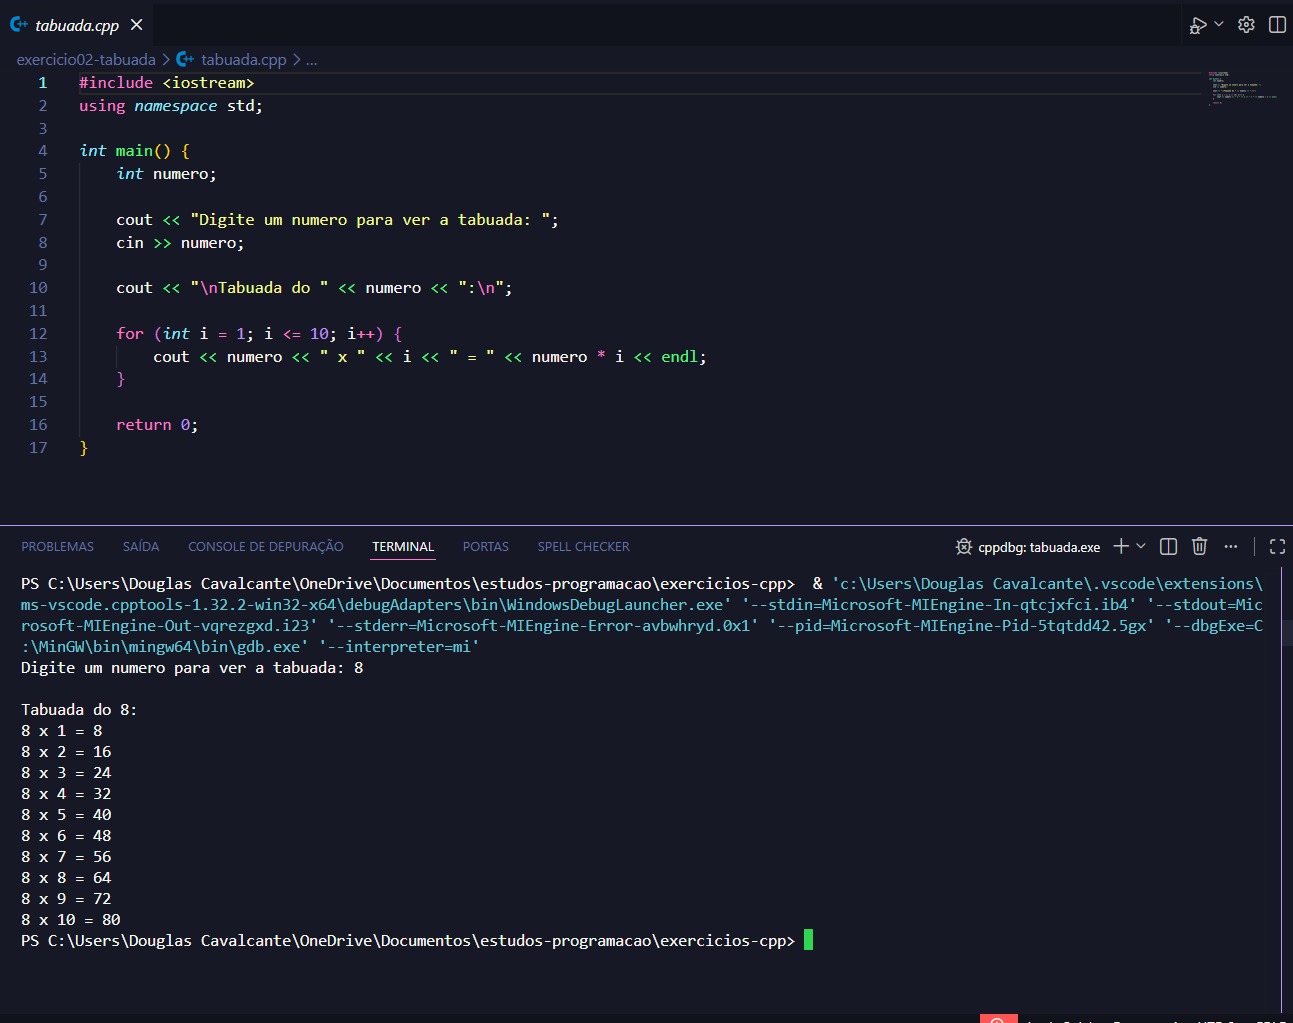The width and height of the screenshot is (1293, 1023).
Task: Open the new terminal profile dropdown
Action: pyautogui.click(x=1141, y=546)
